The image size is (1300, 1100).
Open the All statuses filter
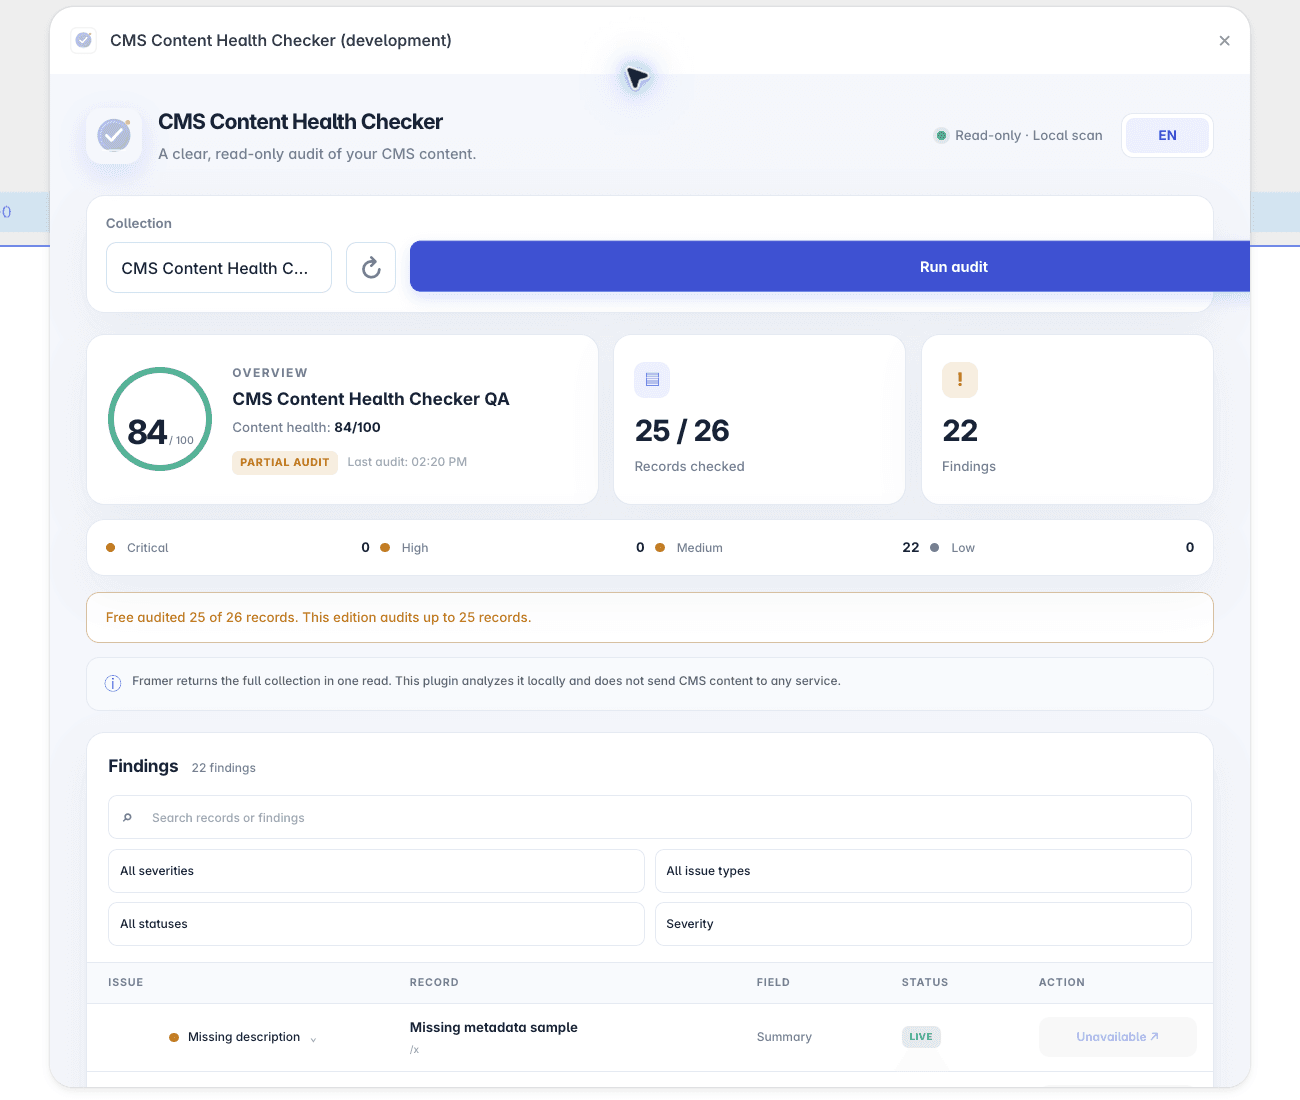(376, 924)
